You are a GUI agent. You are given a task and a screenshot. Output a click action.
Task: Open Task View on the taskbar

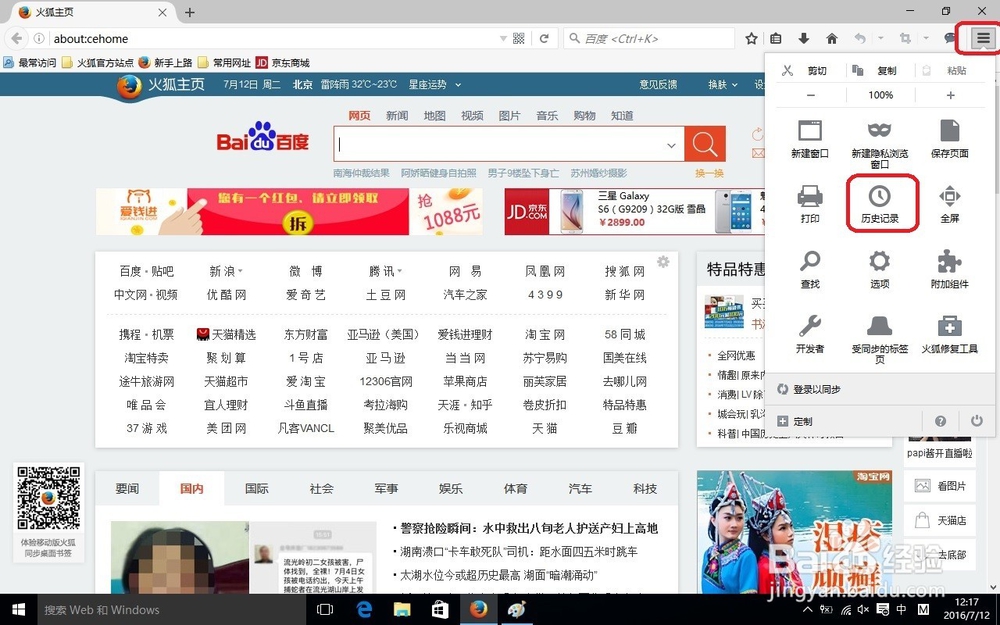pyautogui.click(x=325, y=609)
